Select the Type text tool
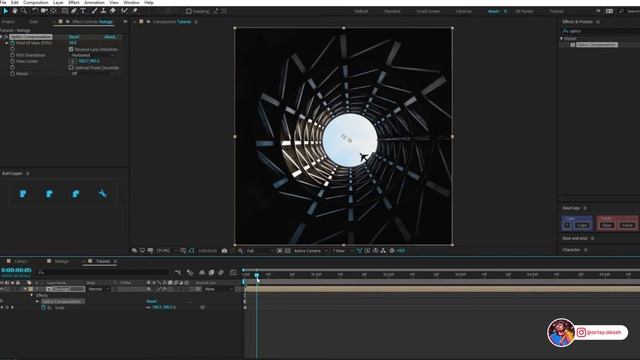The image size is (640, 360). click(x=83, y=11)
